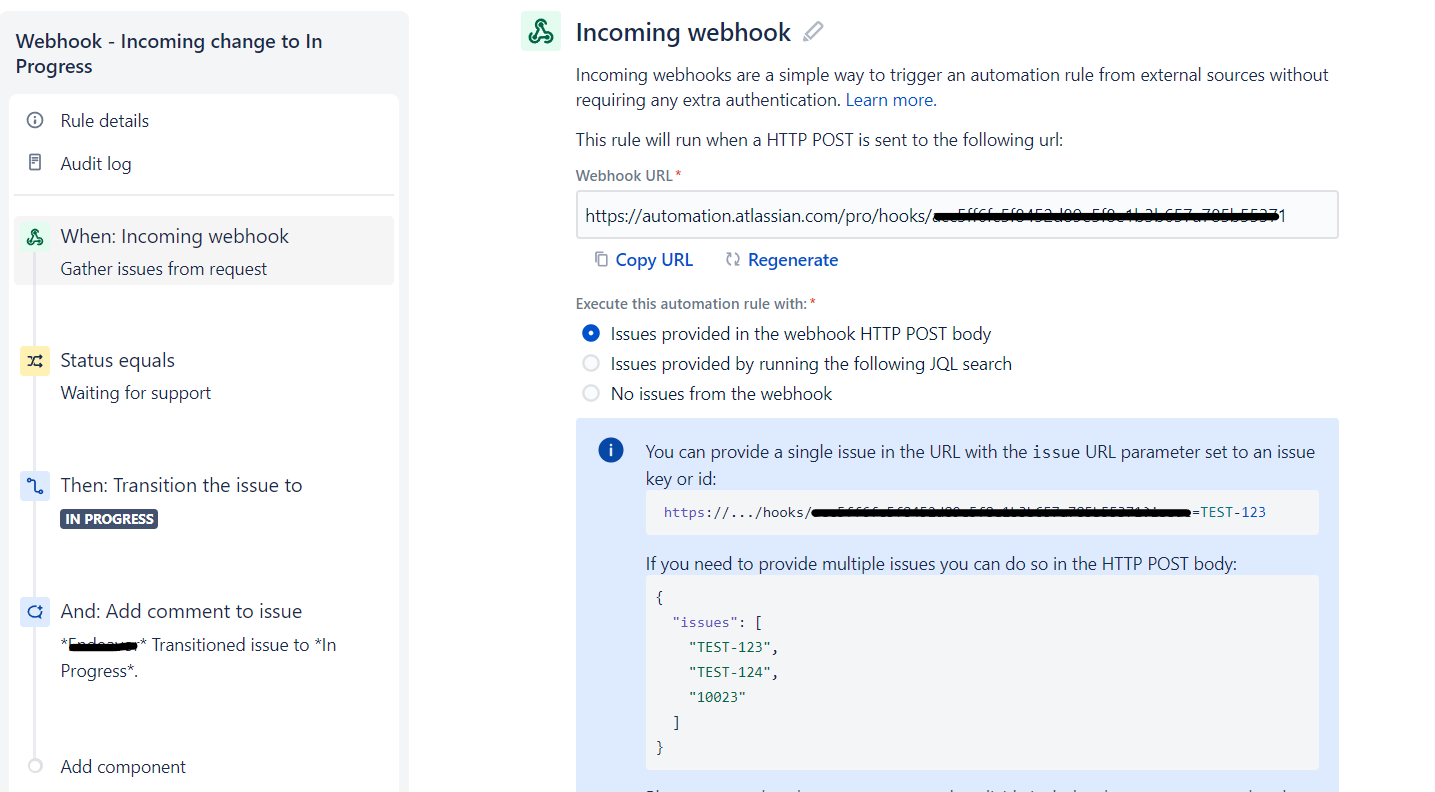Select No issues from the webhook option
This screenshot has height=792, width=1435.
click(591, 393)
